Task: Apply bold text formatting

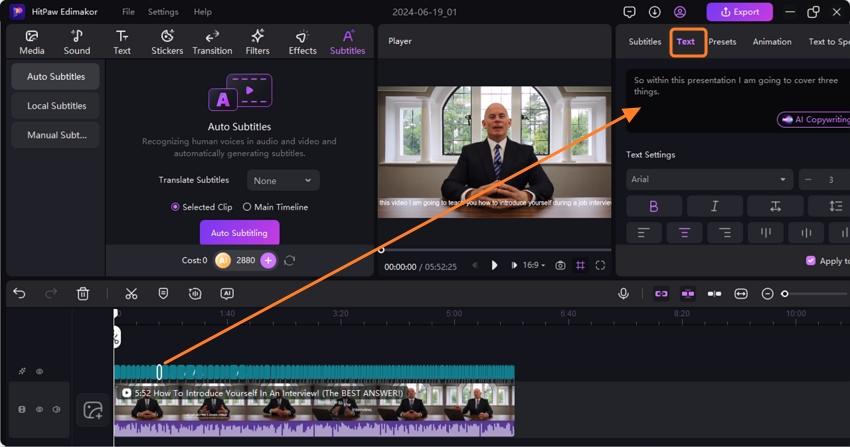Action: click(654, 206)
